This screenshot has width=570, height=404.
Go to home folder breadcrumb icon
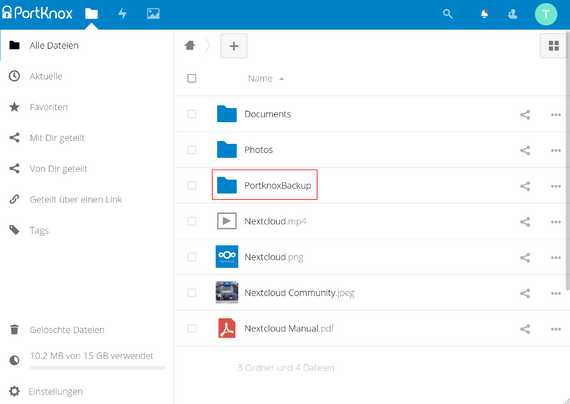(190, 45)
